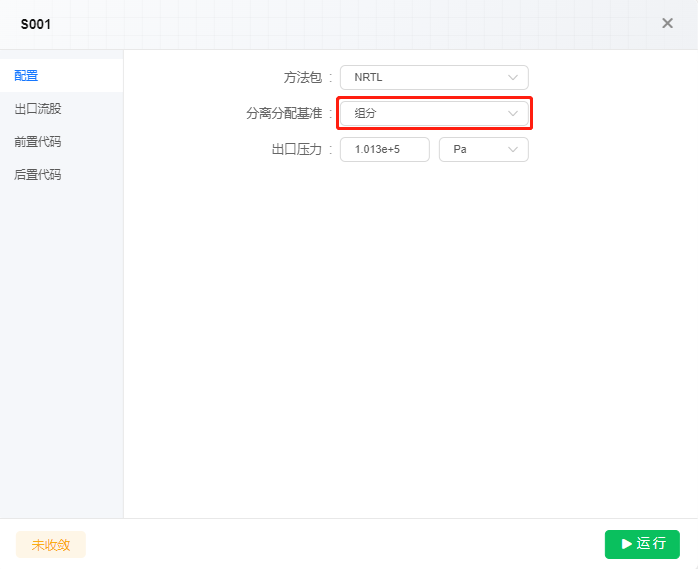Image resolution: width=698 pixels, height=569 pixels.
Task: Open the 分离分配基准 dropdown showing 组分
Action: (x=434, y=114)
